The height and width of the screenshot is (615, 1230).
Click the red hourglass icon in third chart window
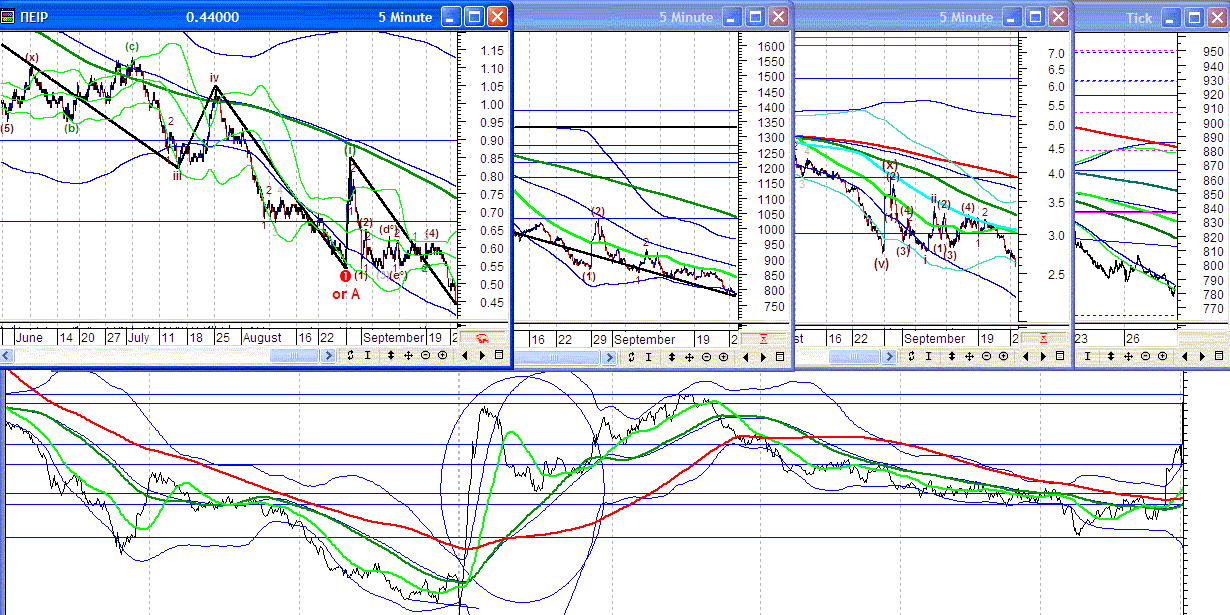pyautogui.click(x=1045, y=339)
